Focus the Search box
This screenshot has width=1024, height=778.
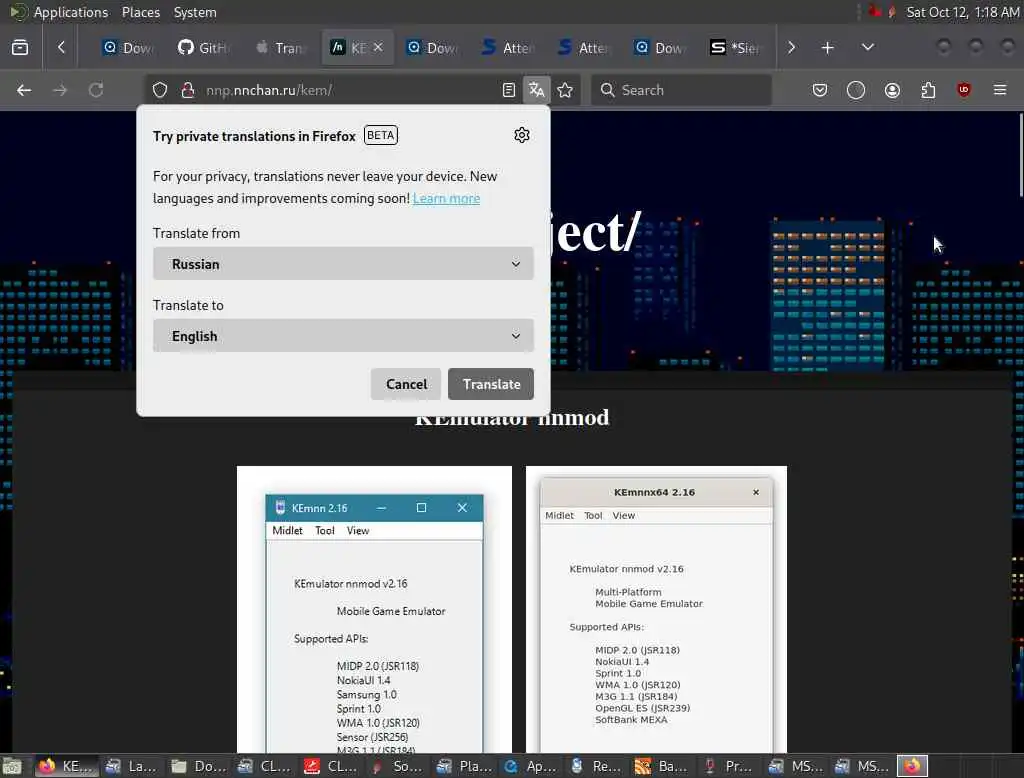pos(681,90)
